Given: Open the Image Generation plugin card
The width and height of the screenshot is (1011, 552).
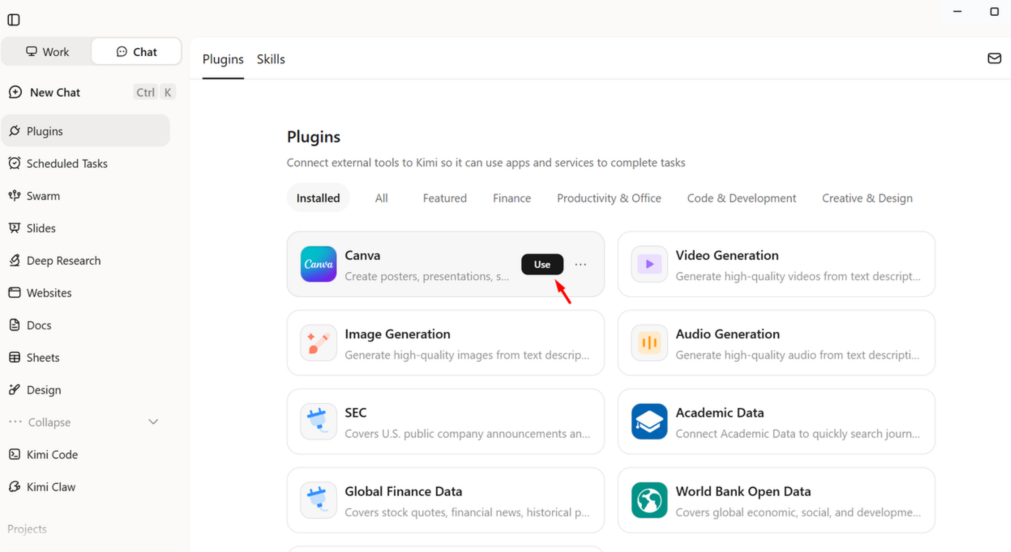Looking at the screenshot, I should [446, 343].
